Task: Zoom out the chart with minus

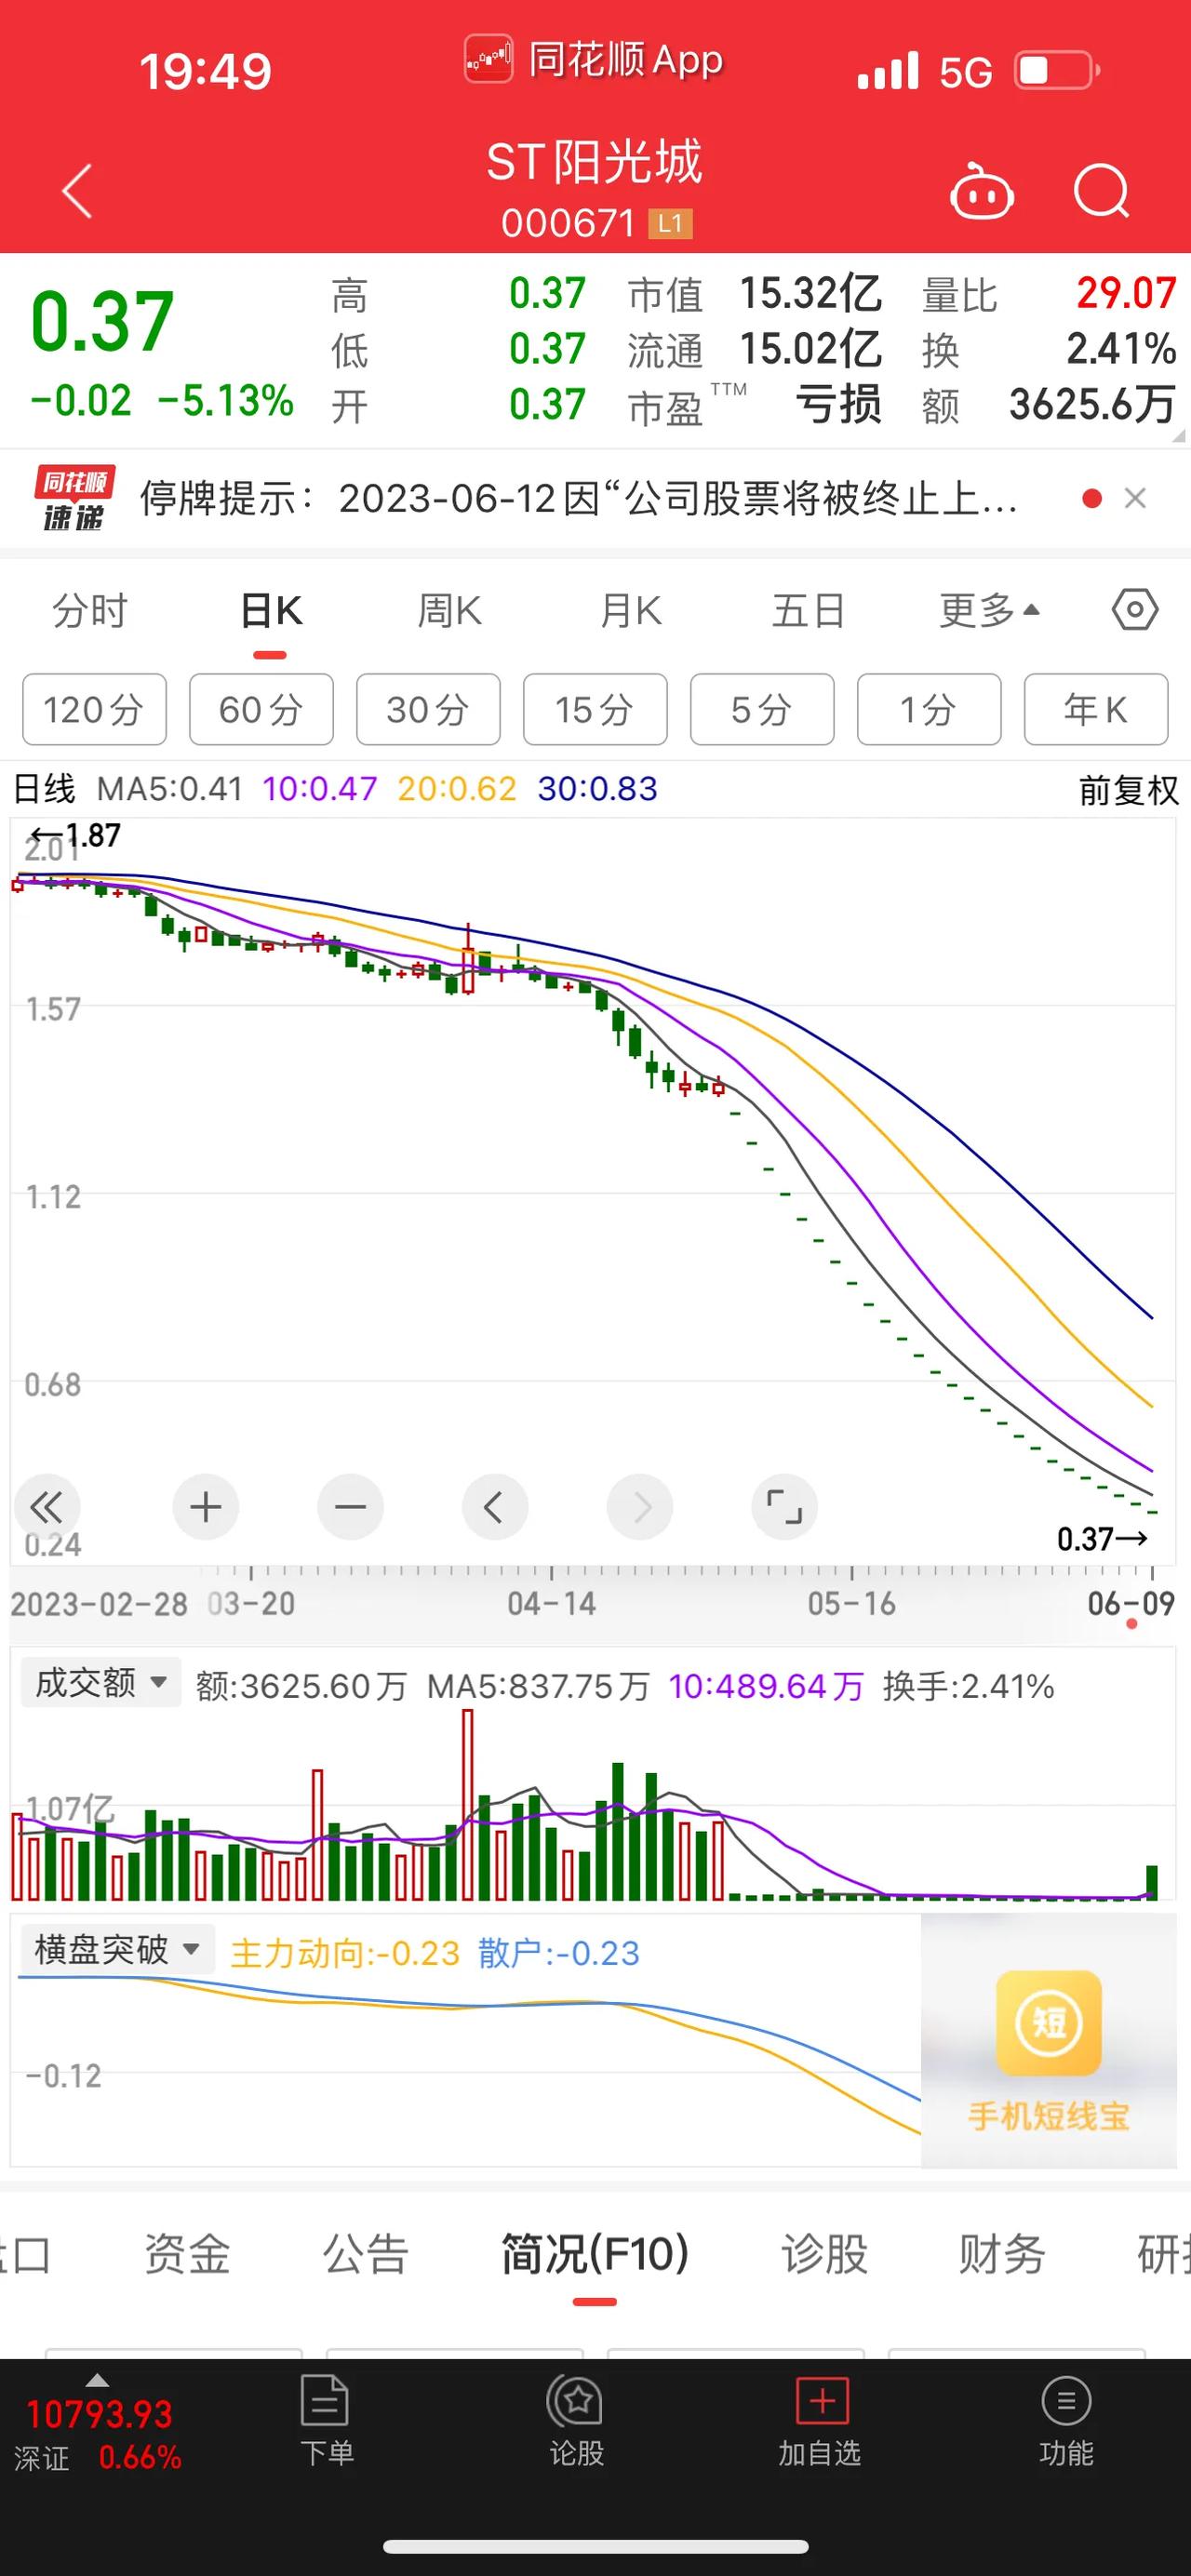Action: click(x=350, y=1507)
